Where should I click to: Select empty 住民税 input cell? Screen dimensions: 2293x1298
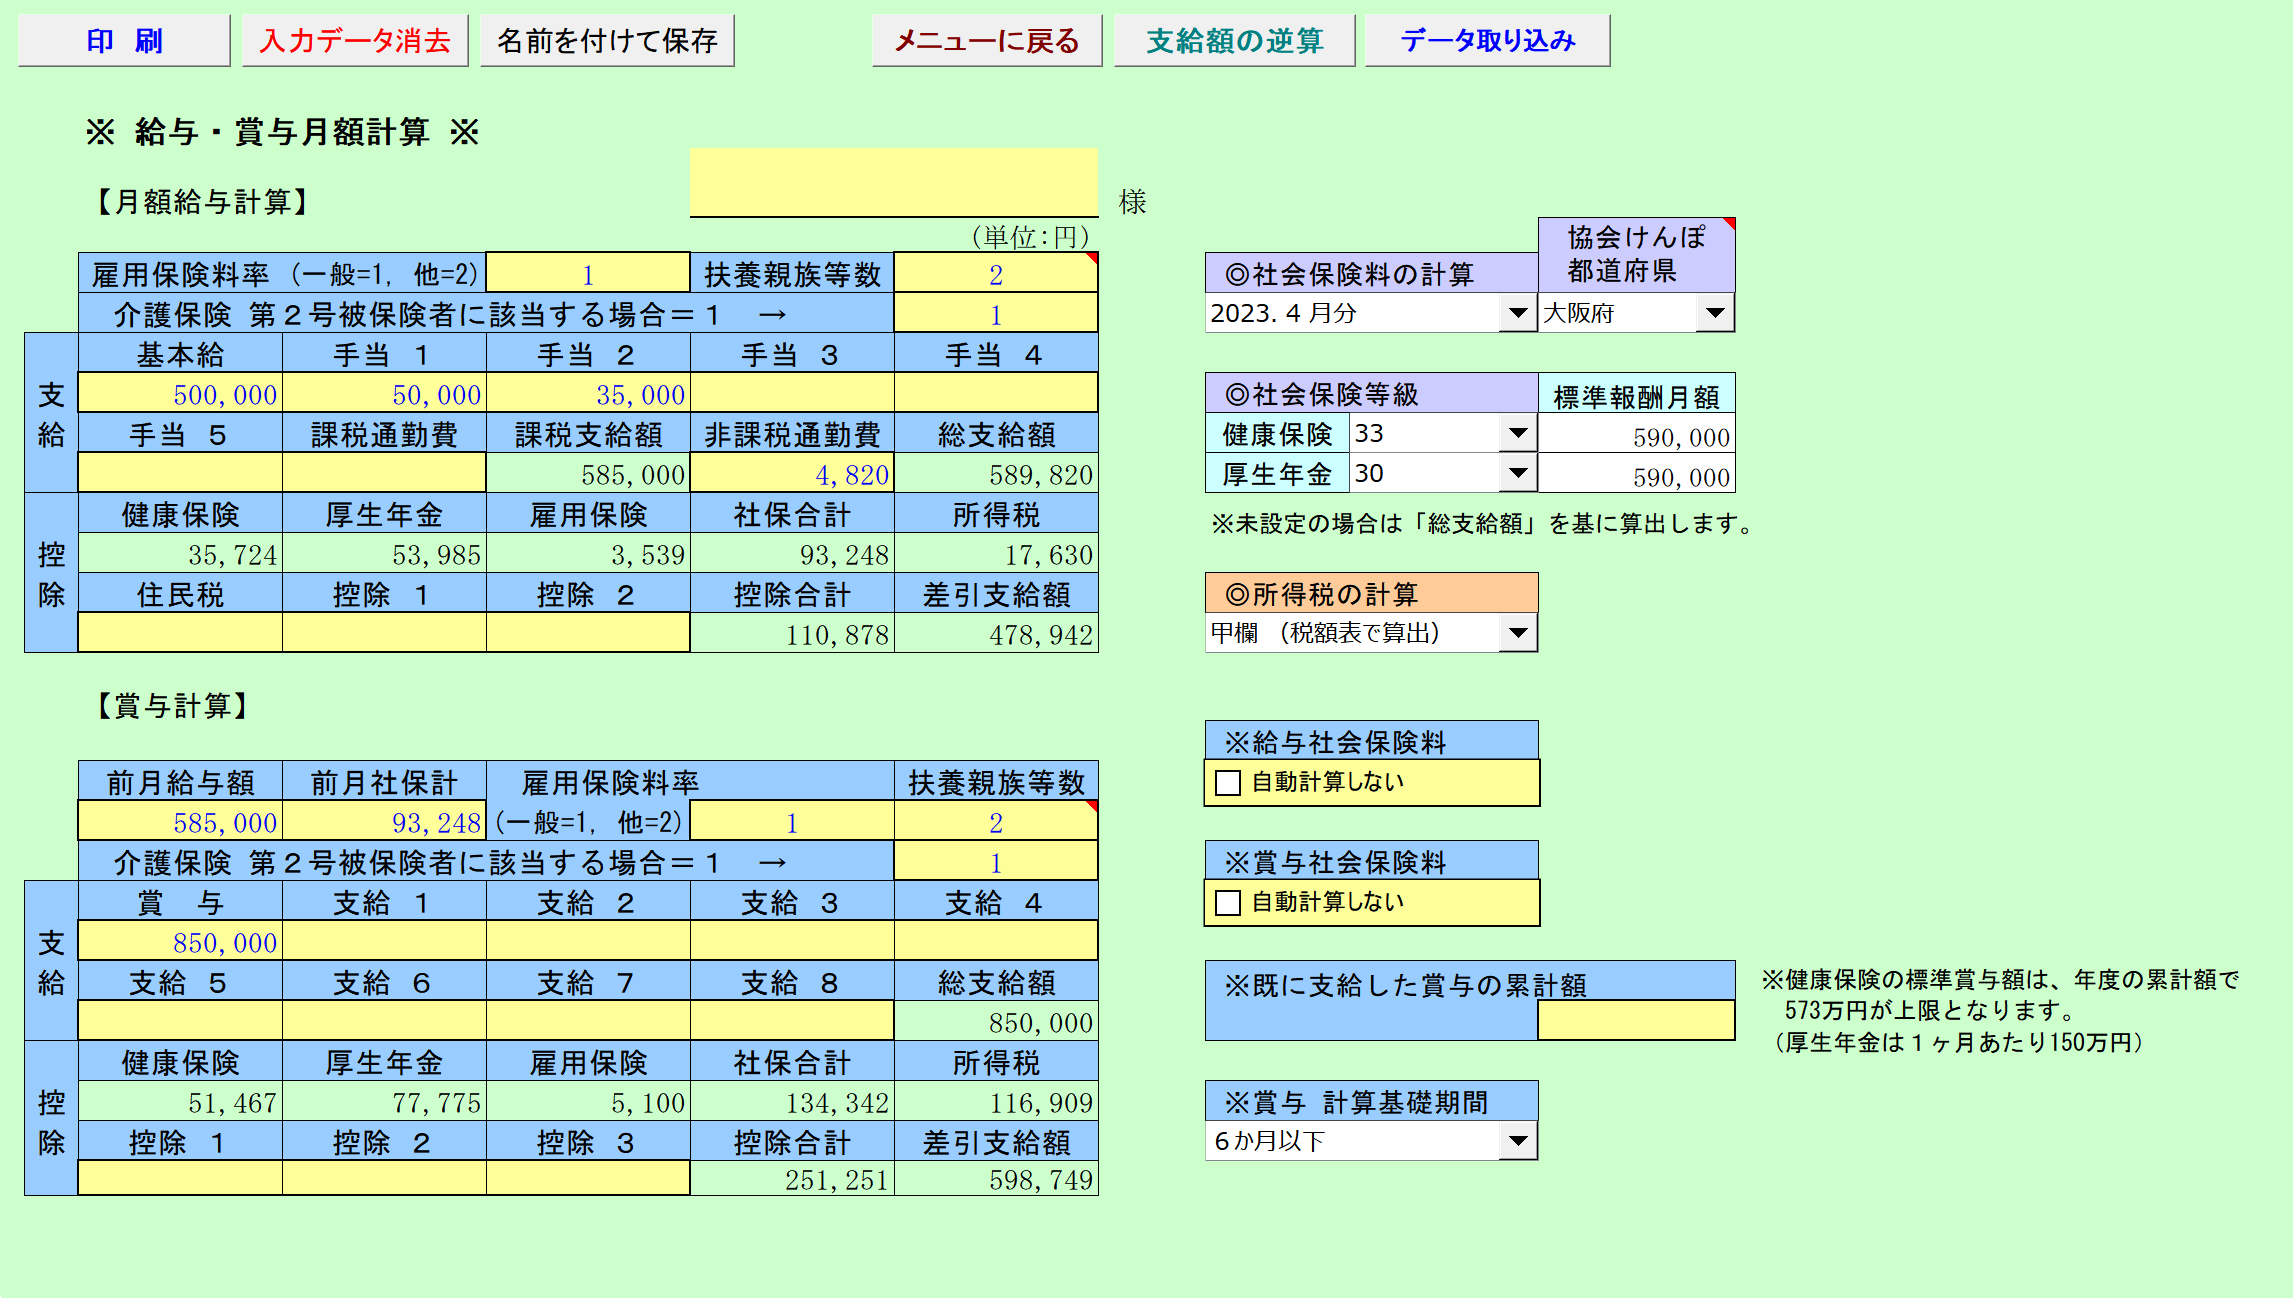181,633
